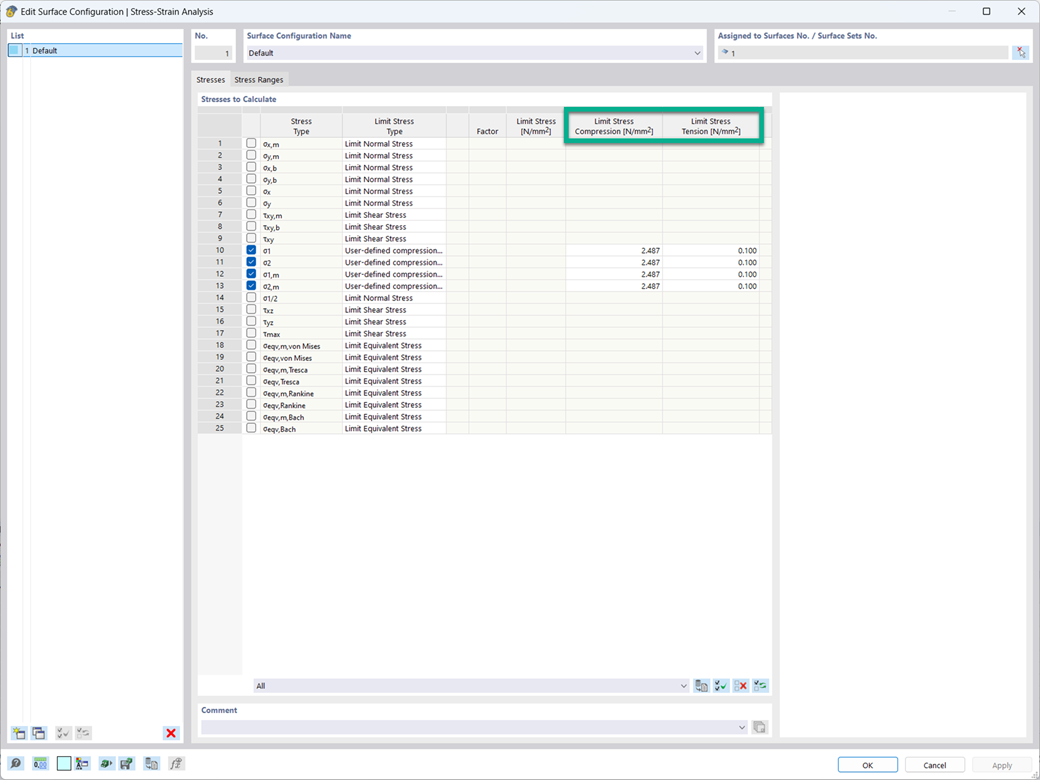This screenshot has width=1040, height=780.
Task: Click the Limit Stress Tension column header
Action: (x=710, y=126)
